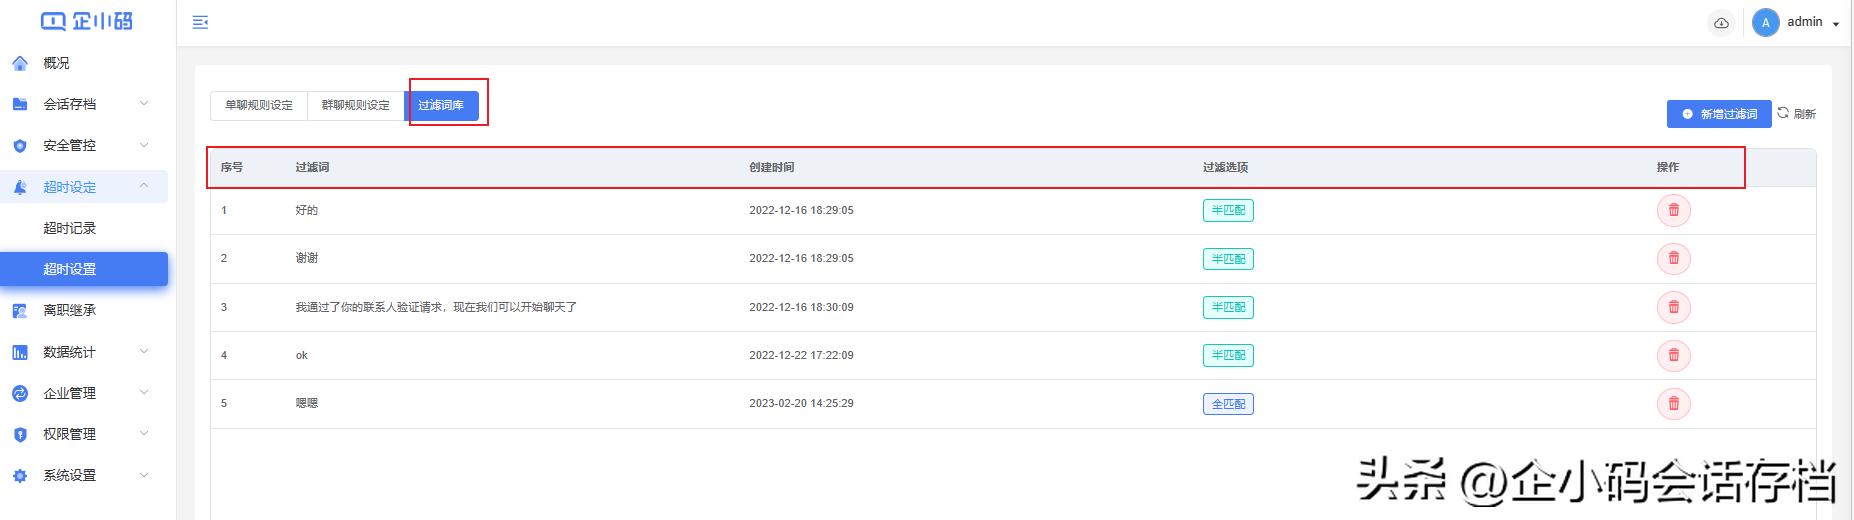Switch to the 群聊规则设定 tab

[x=355, y=105]
